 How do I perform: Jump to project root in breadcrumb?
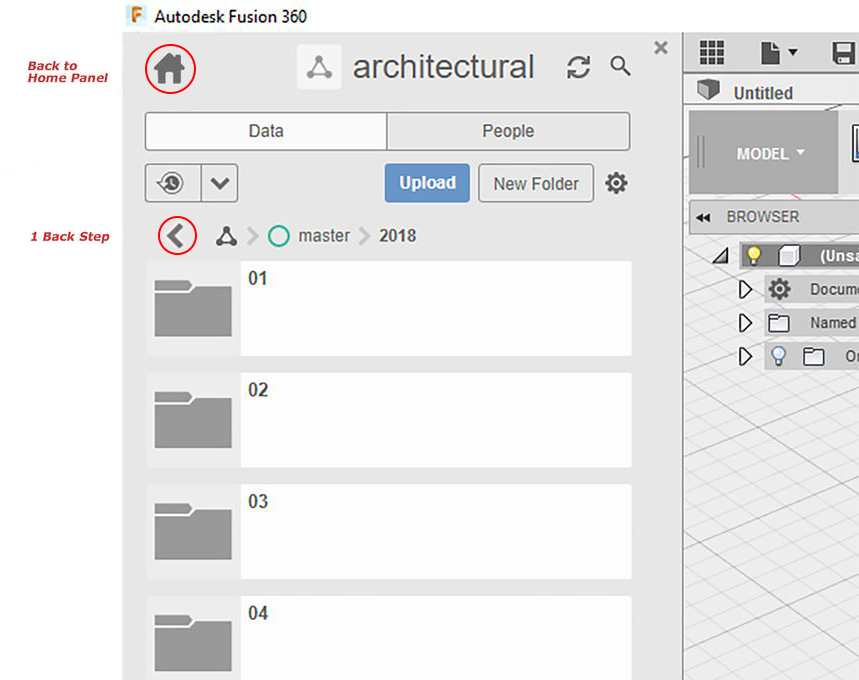[226, 236]
